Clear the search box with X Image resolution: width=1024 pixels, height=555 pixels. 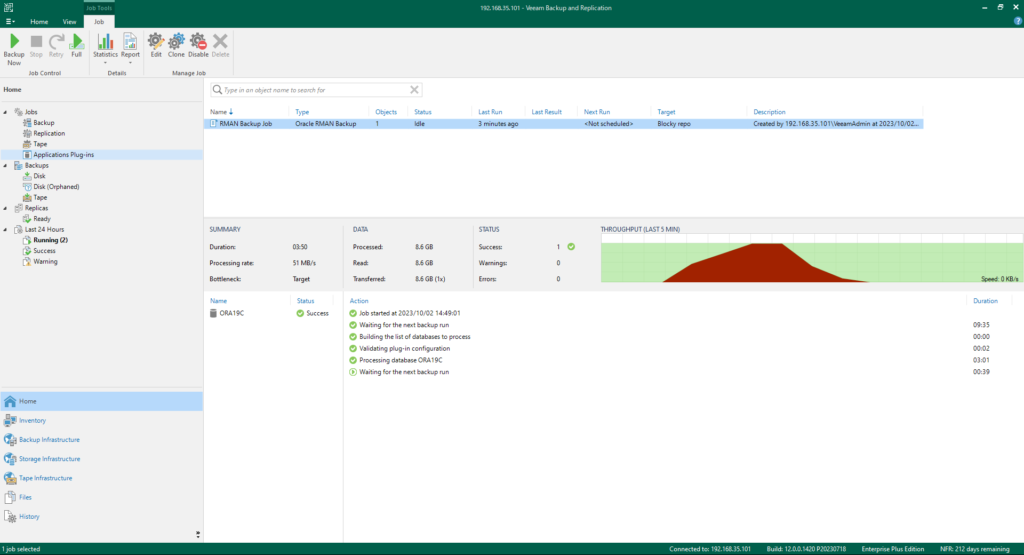click(414, 90)
